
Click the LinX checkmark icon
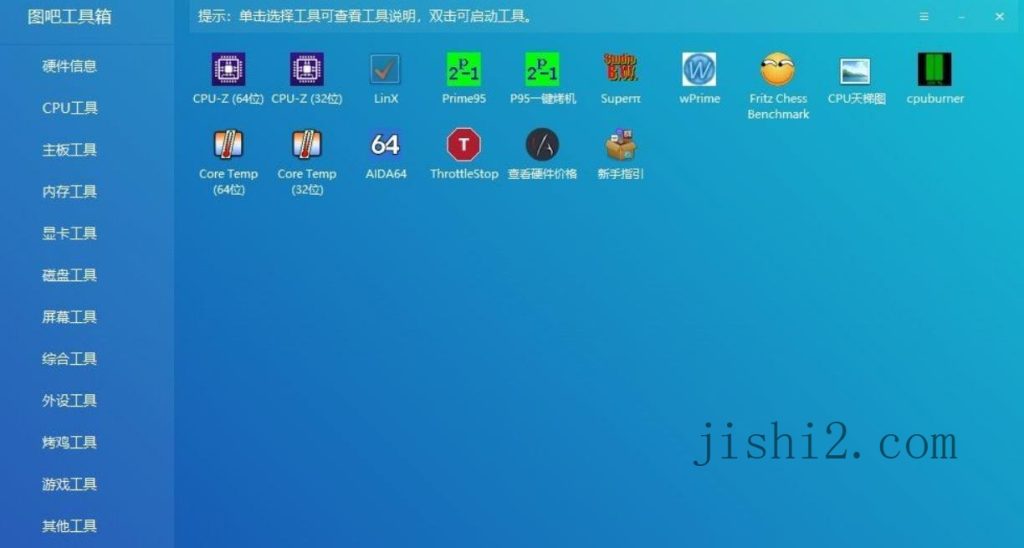[x=385, y=69]
